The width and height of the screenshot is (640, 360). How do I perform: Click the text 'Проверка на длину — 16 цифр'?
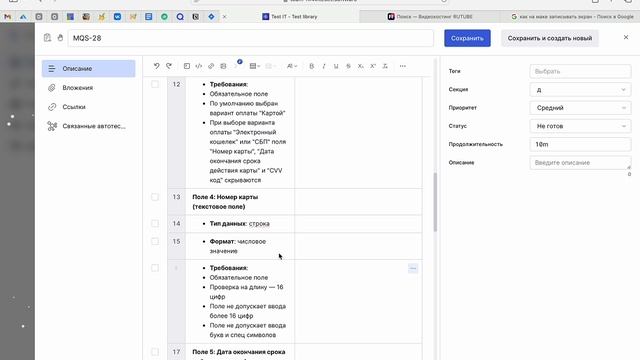[246, 292]
